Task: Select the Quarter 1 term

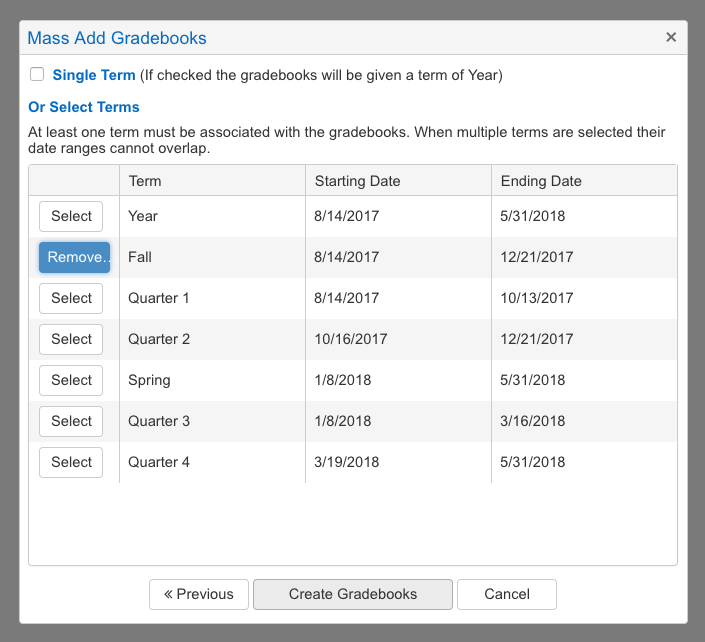Action: (x=71, y=298)
